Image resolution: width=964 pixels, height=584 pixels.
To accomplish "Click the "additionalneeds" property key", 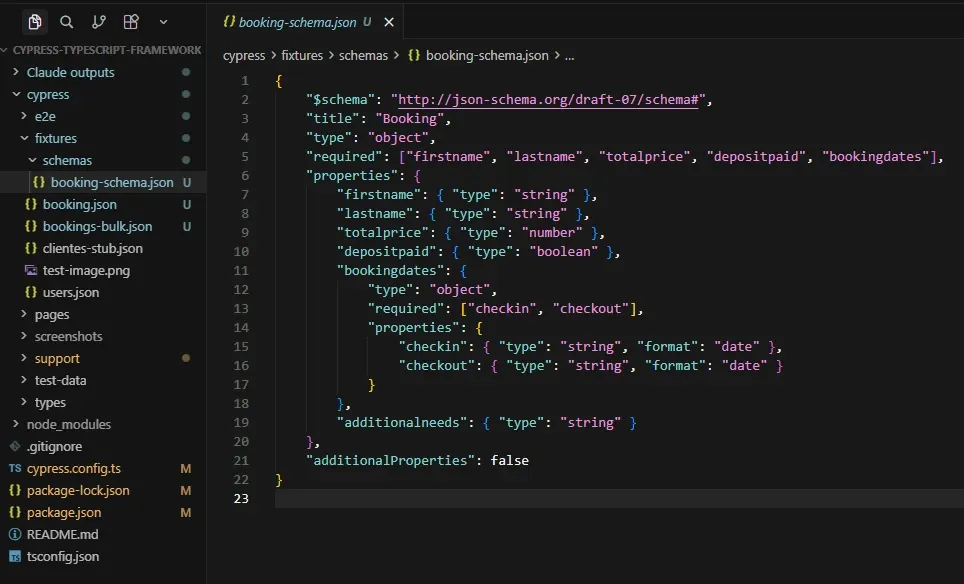I will (401, 422).
